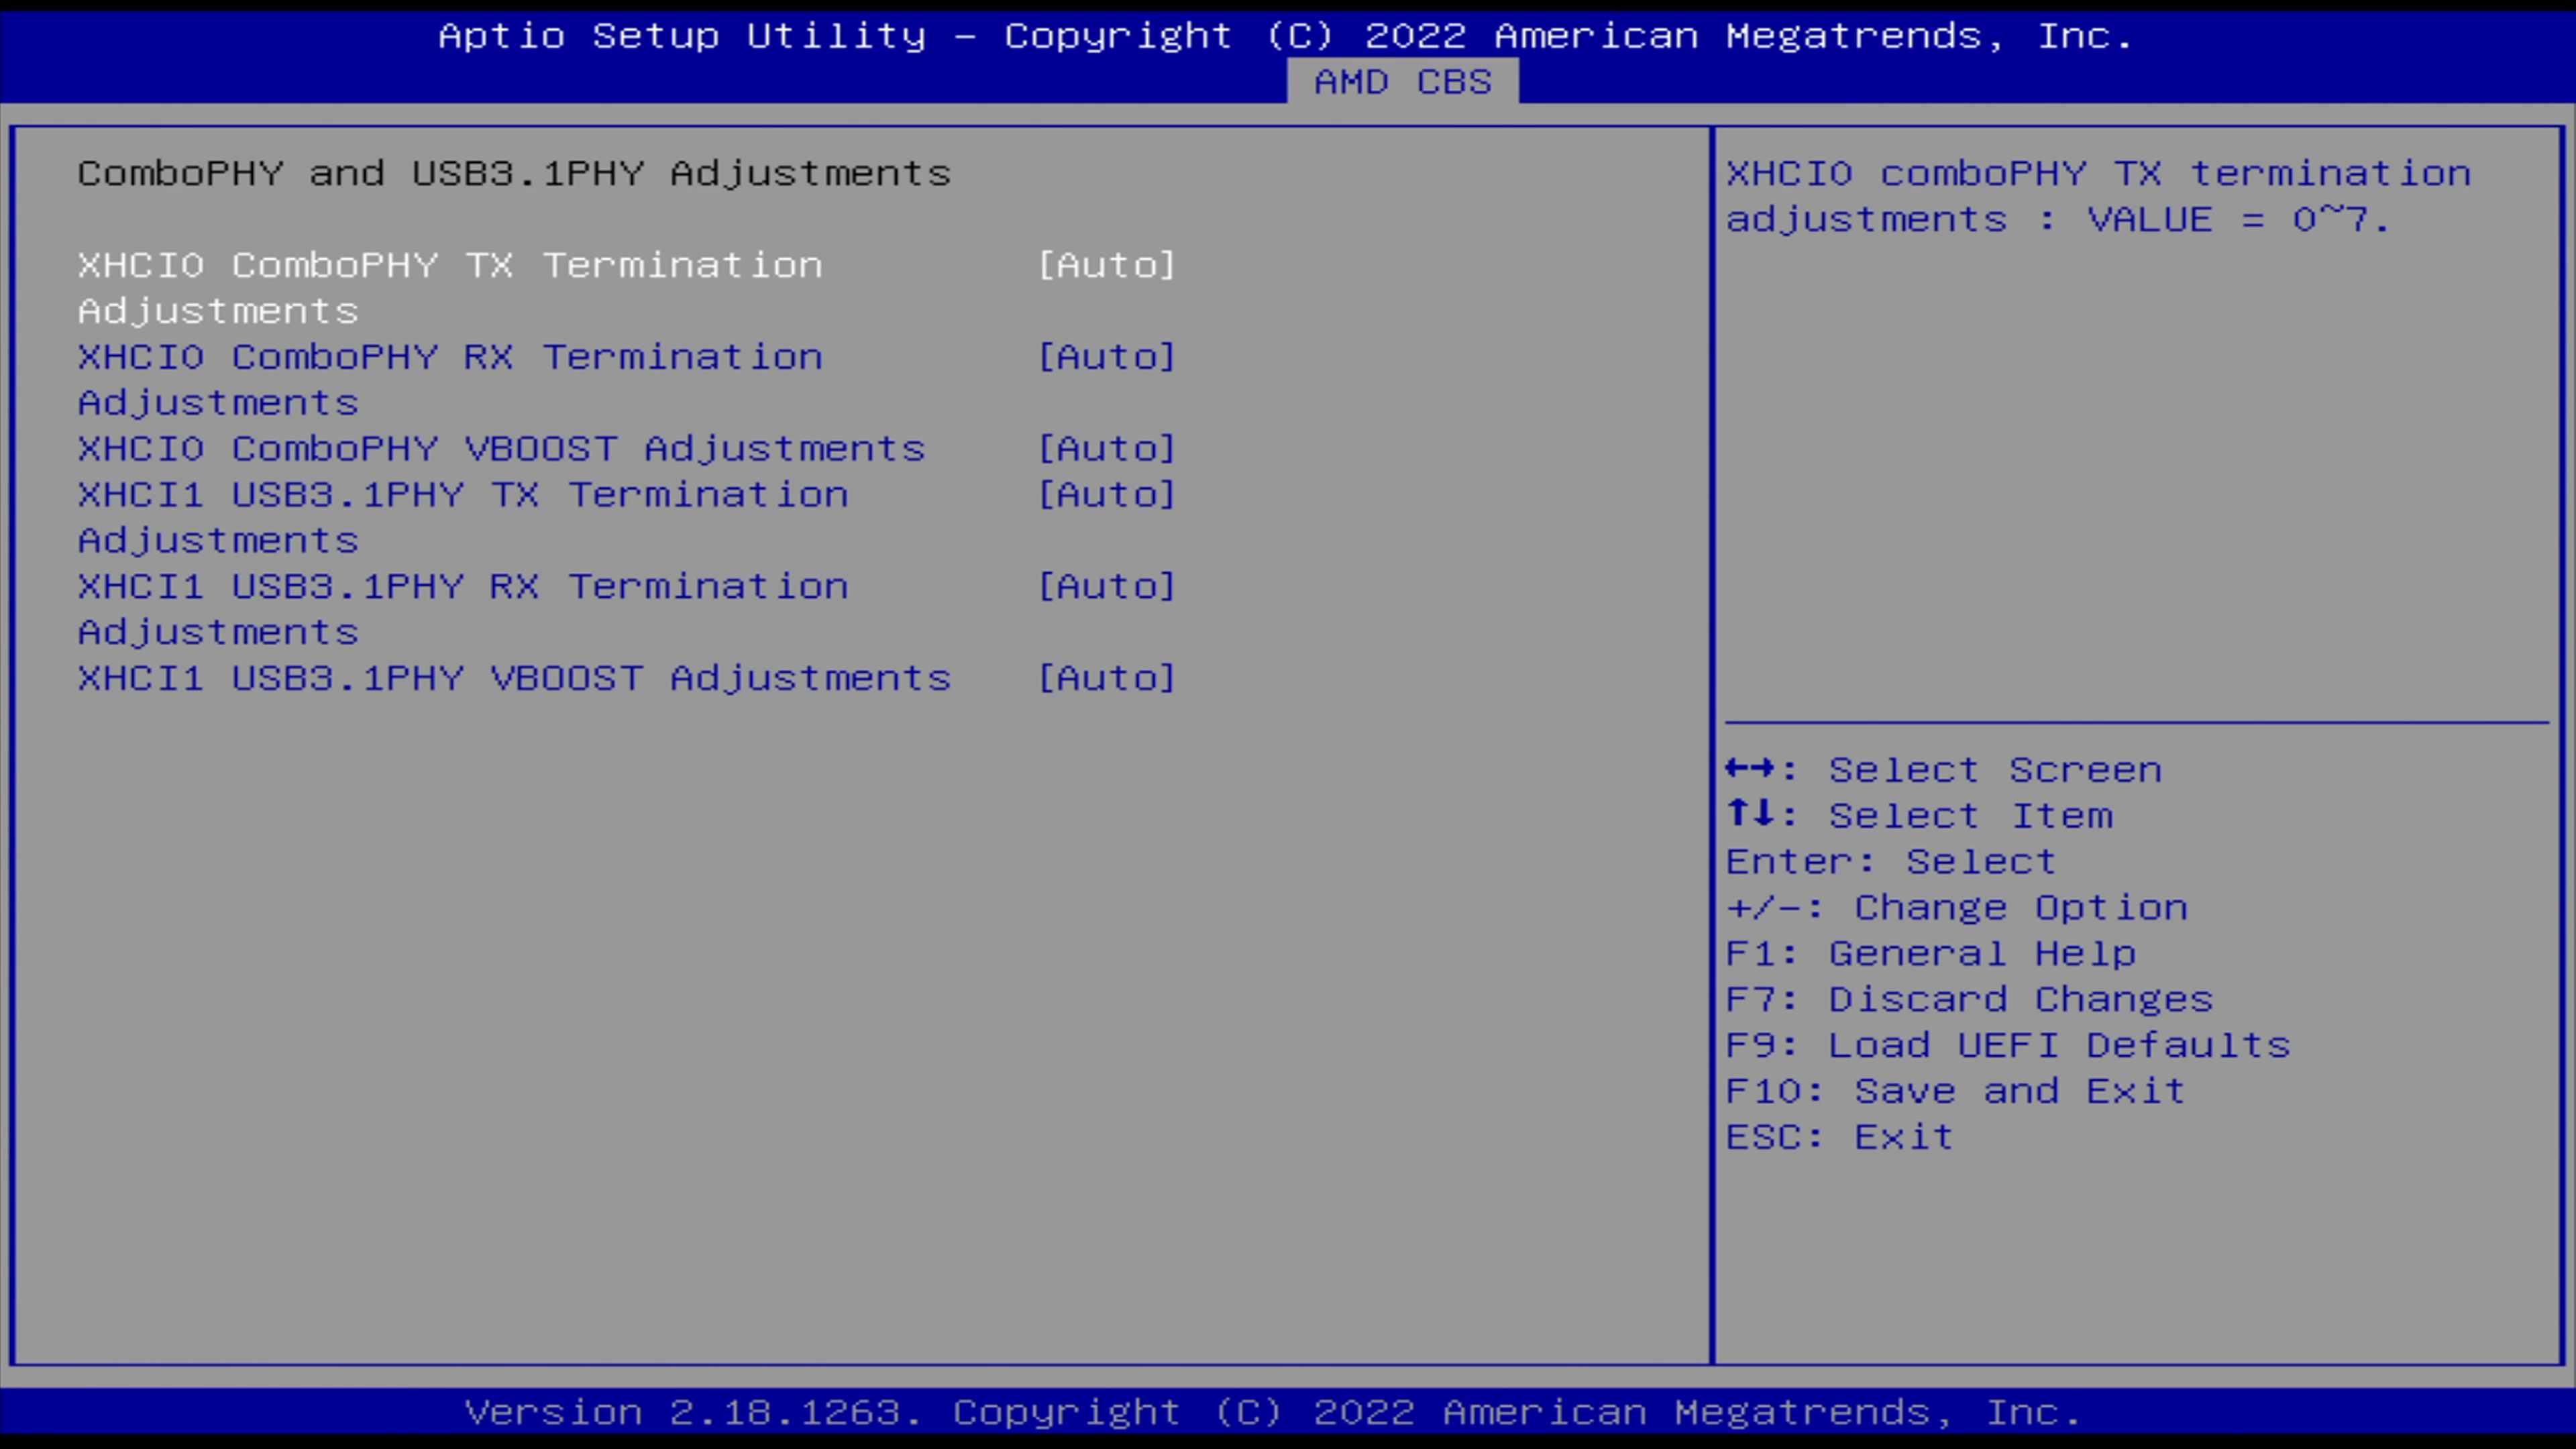
Task: Select XHCI0 ComboPHY VBOOST Adjustments label
Action: click(x=502, y=449)
